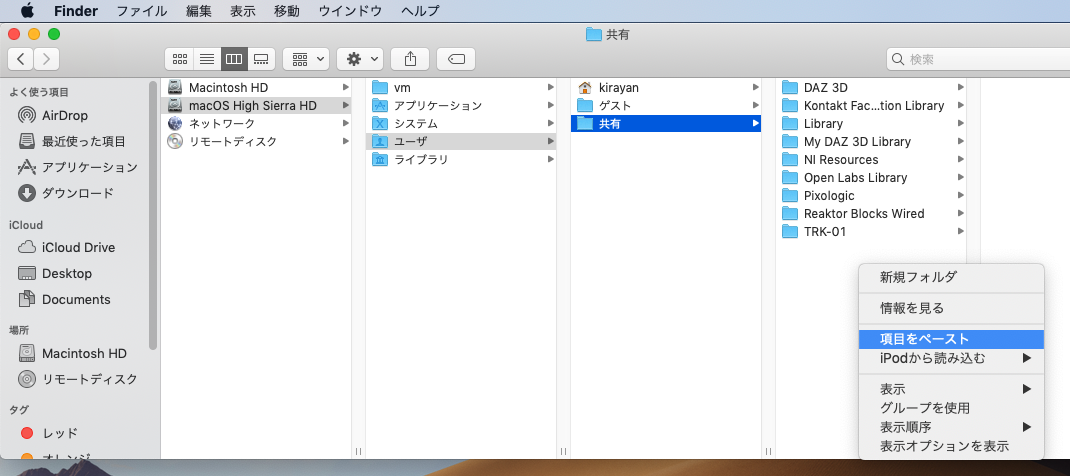
Task: Open the kirayan home folder
Action: [x=666, y=87]
